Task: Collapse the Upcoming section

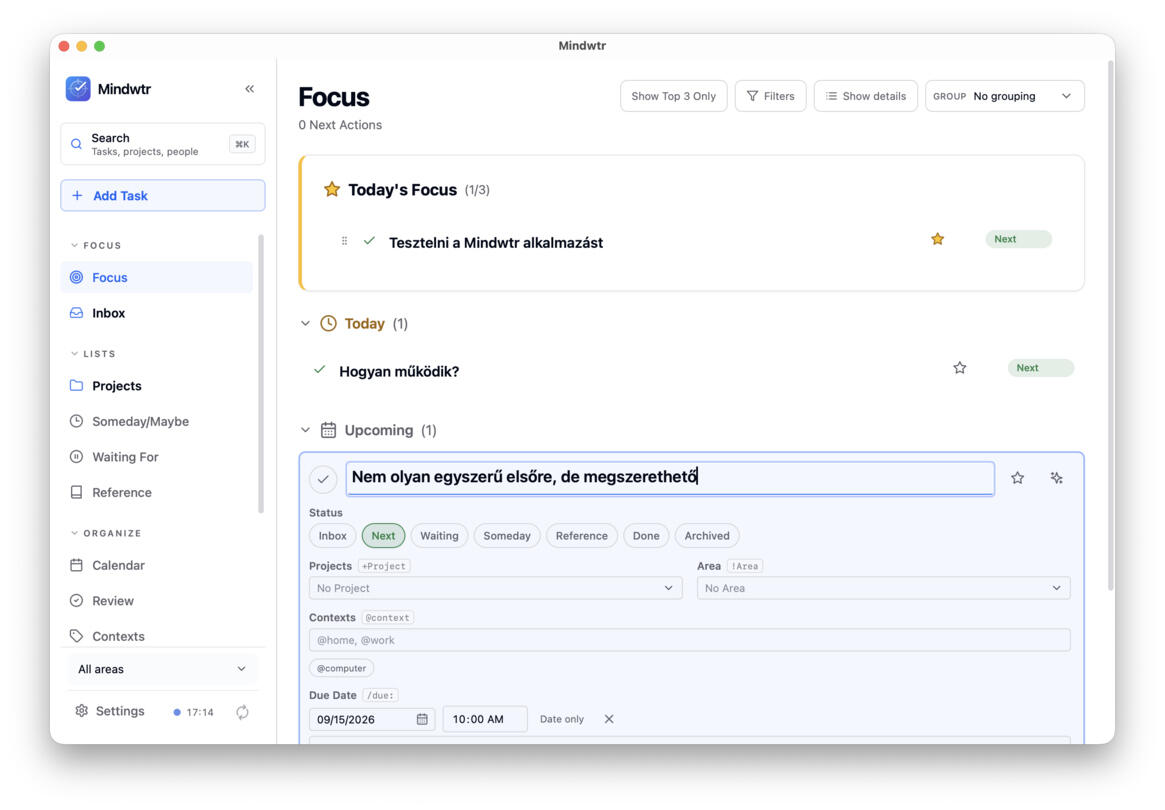Action: pyautogui.click(x=305, y=430)
